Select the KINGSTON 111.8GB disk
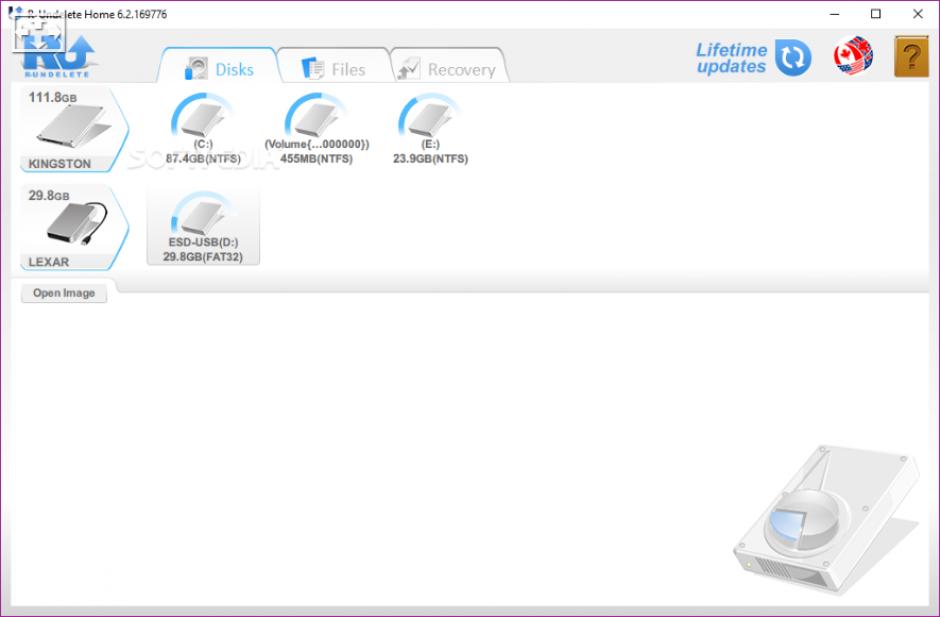 coord(74,130)
